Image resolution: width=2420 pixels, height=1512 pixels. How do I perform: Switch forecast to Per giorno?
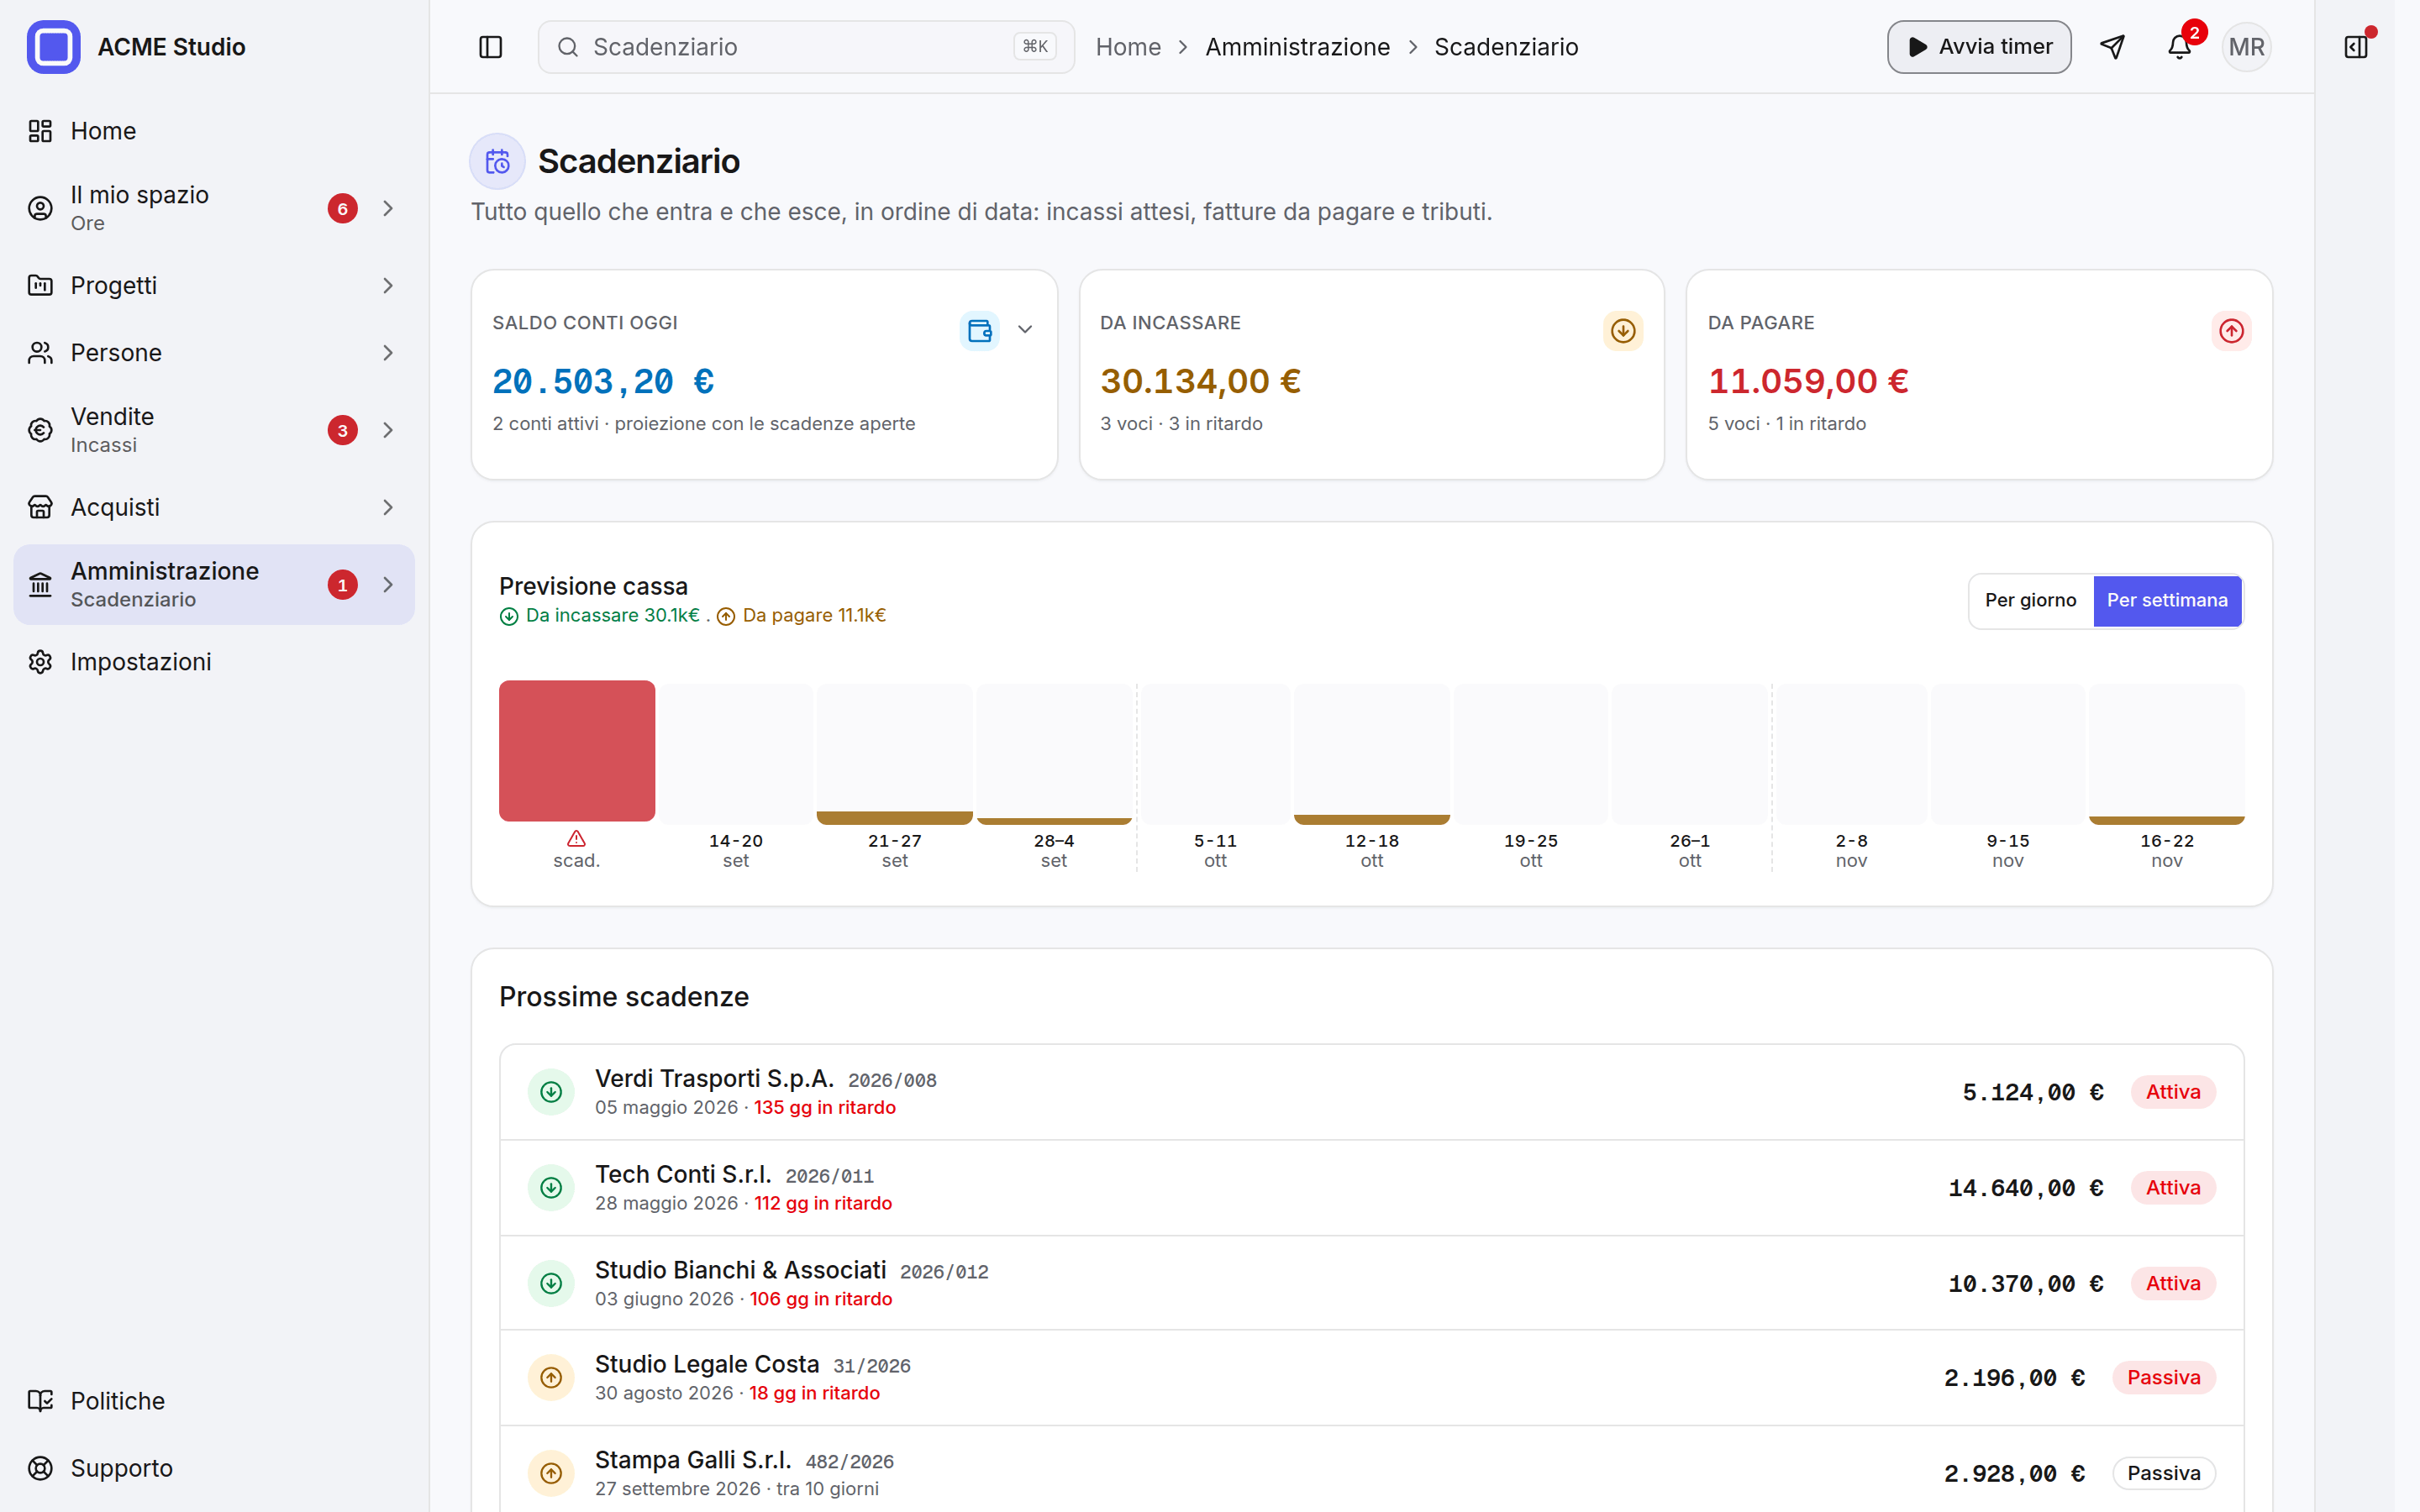(2030, 600)
